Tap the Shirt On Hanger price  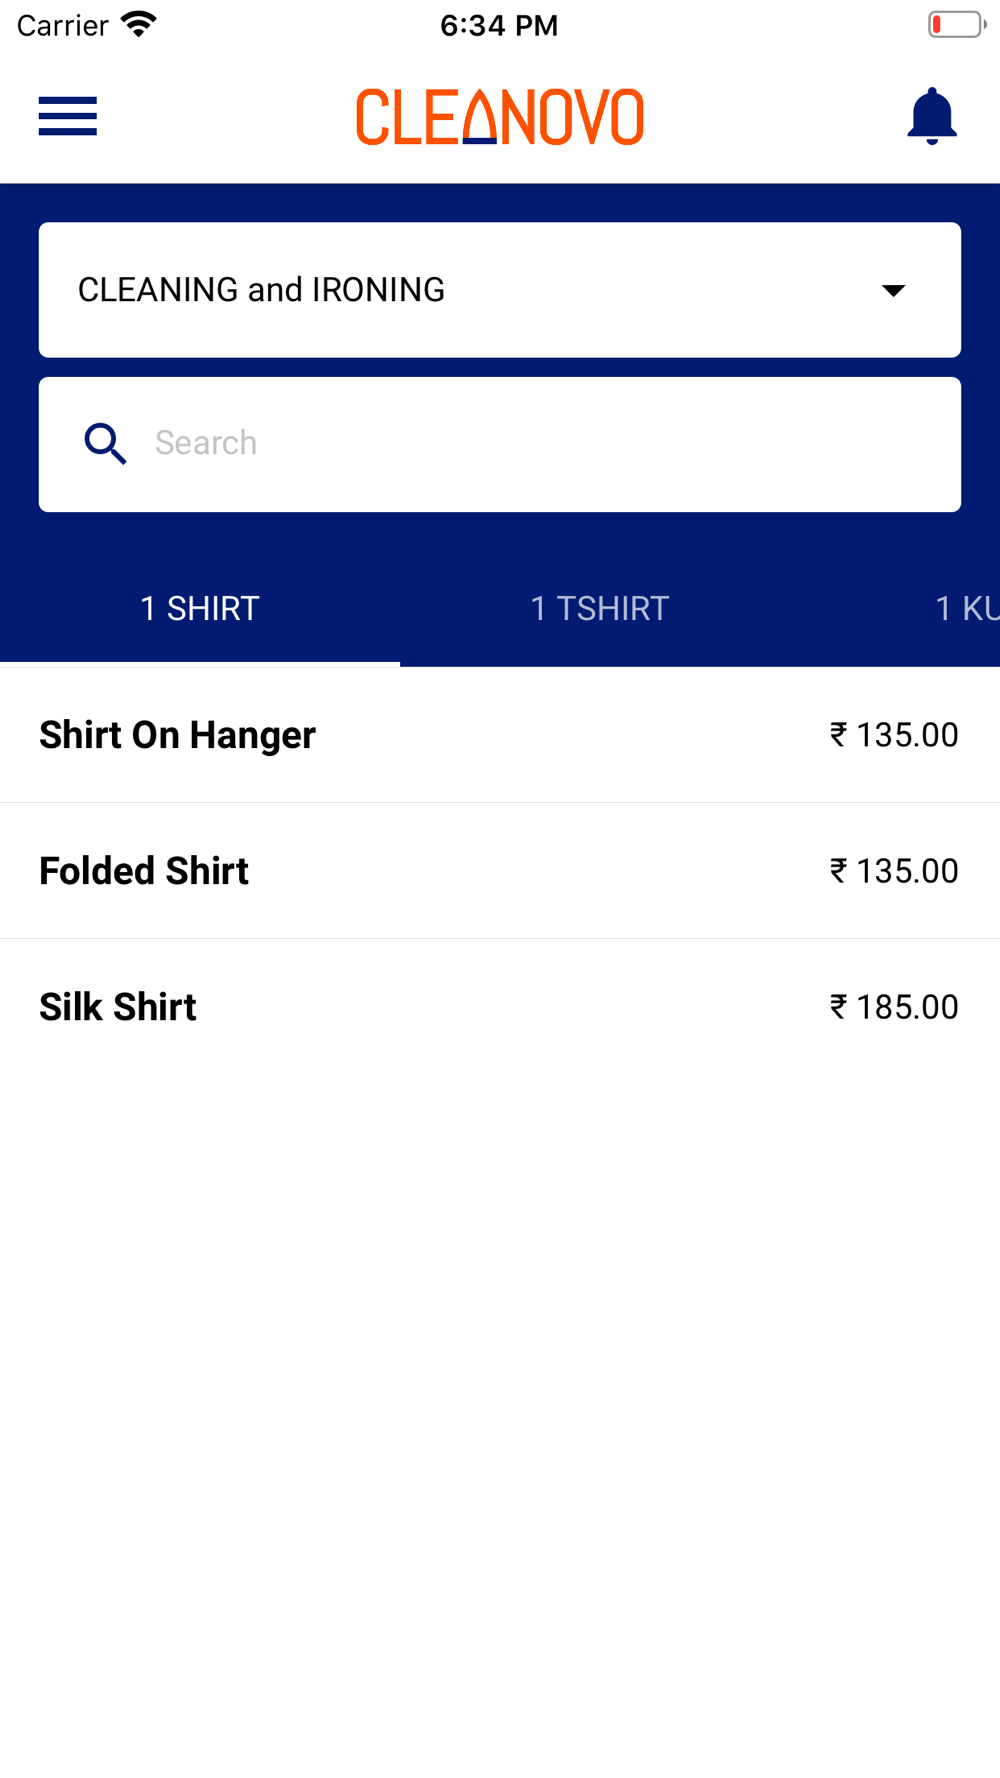pos(894,735)
